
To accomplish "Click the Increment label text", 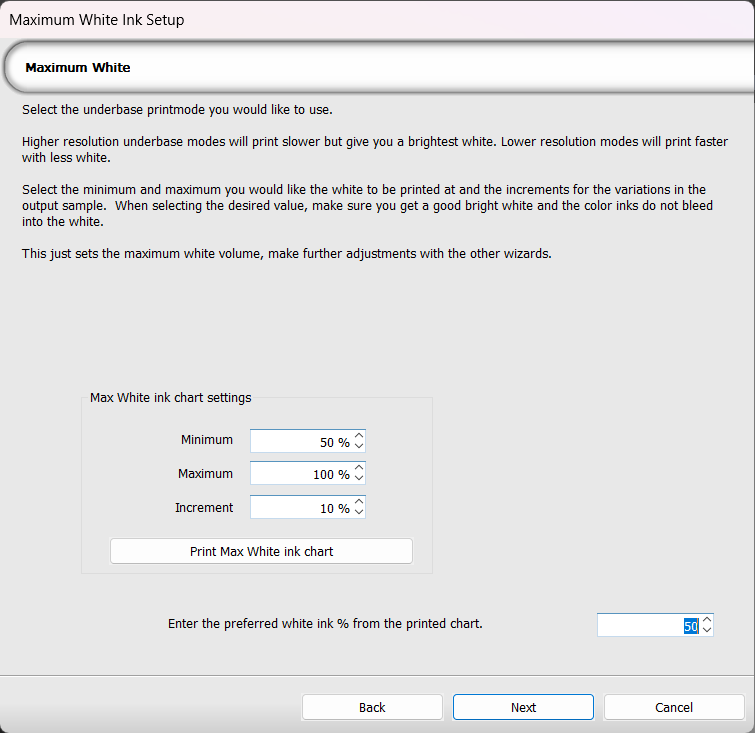I will click(x=204, y=508).
